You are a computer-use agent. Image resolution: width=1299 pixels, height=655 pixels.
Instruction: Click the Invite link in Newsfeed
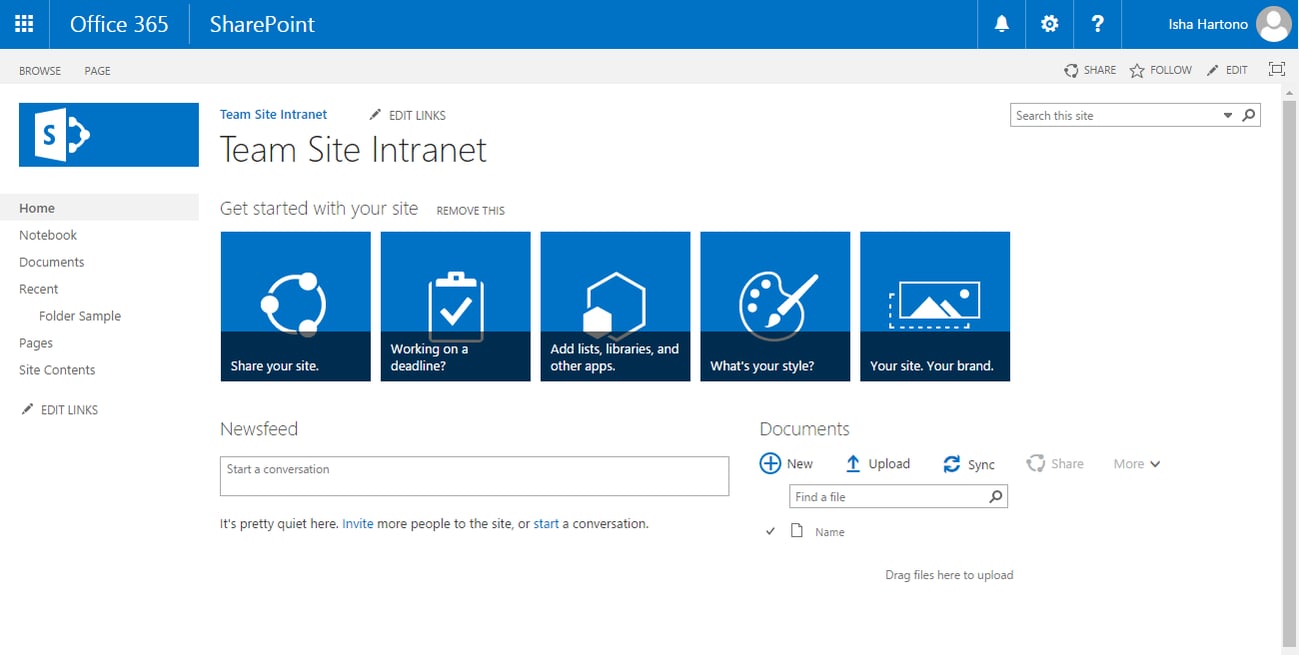(357, 523)
